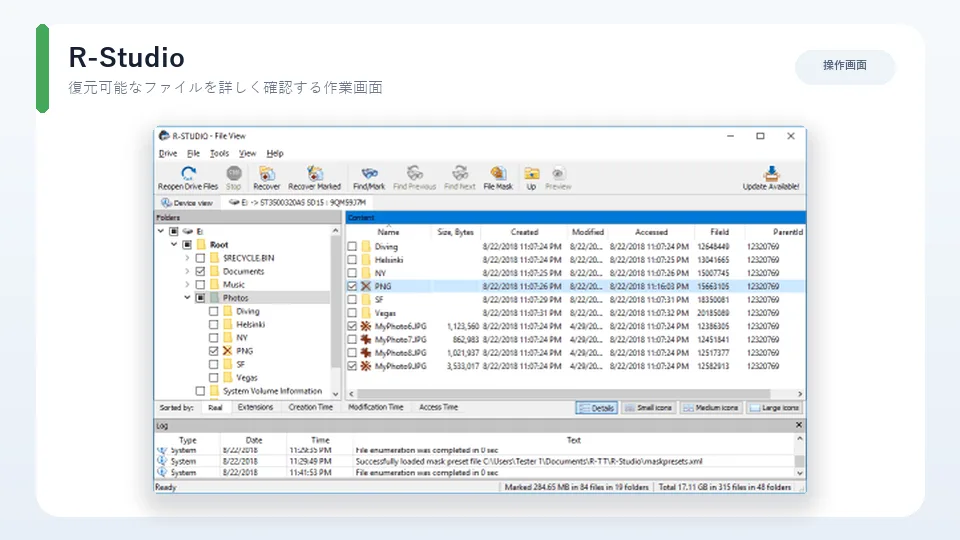Select Vegas folder in the tree

coord(246,378)
